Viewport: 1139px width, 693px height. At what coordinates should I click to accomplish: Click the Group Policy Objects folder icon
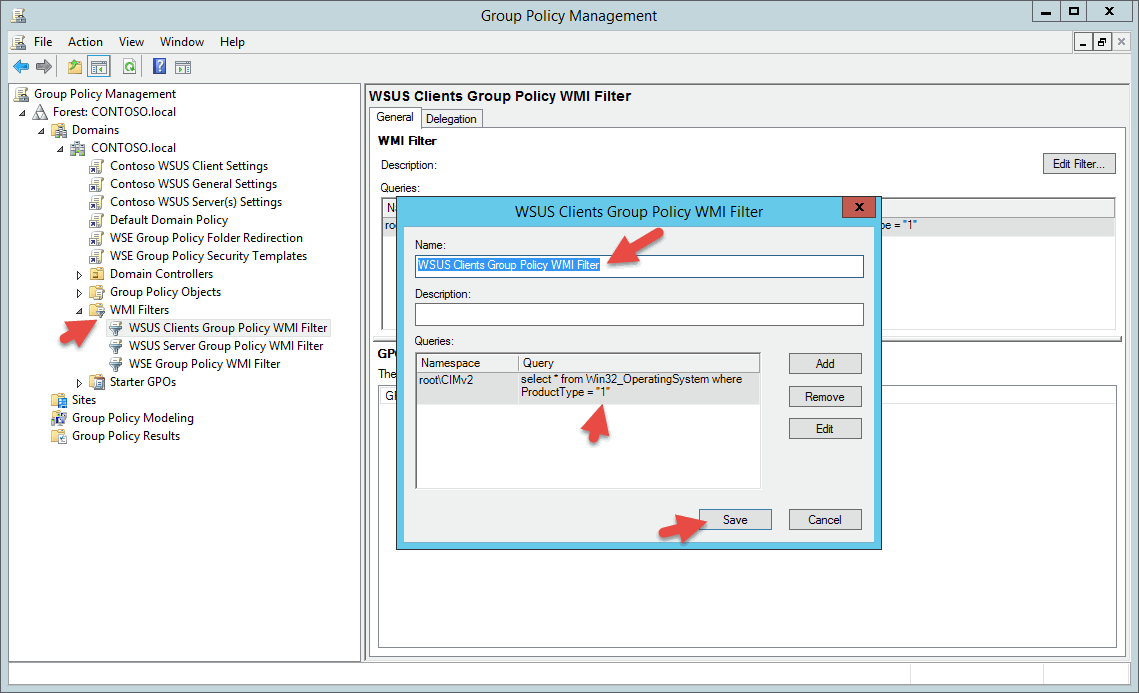pyautogui.click(x=97, y=292)
